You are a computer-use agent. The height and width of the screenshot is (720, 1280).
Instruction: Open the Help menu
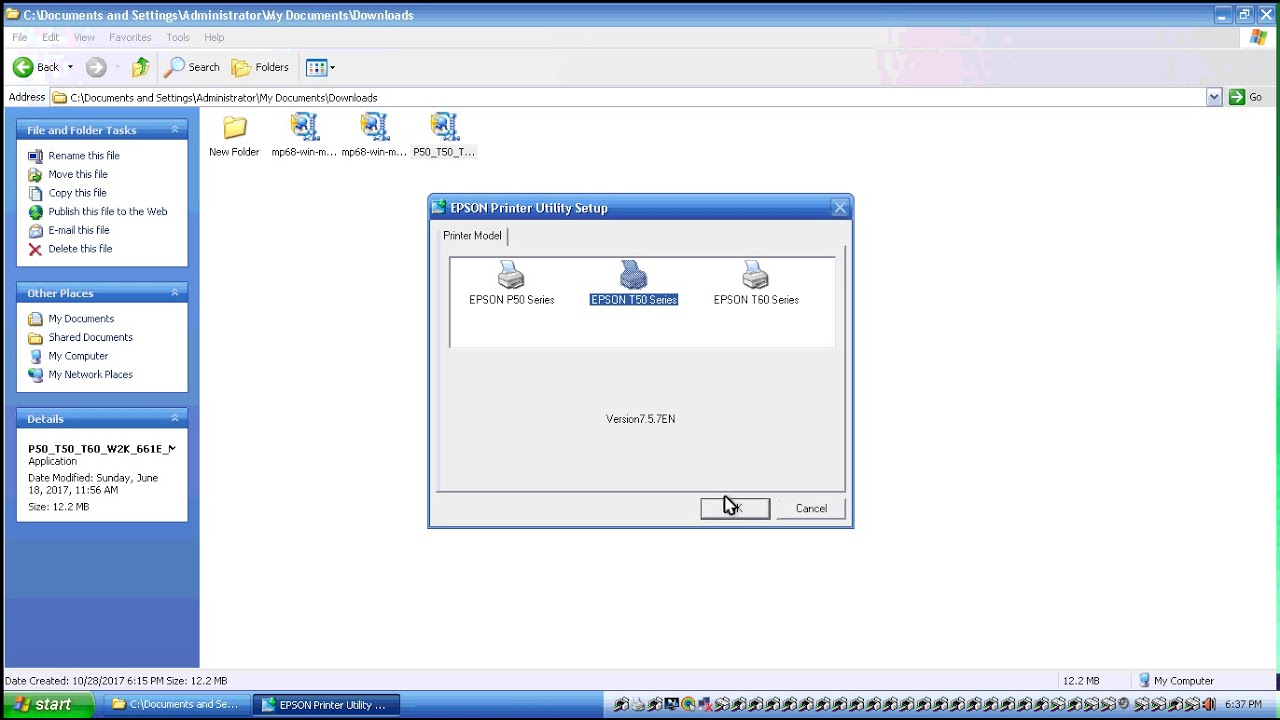[214, 37]
